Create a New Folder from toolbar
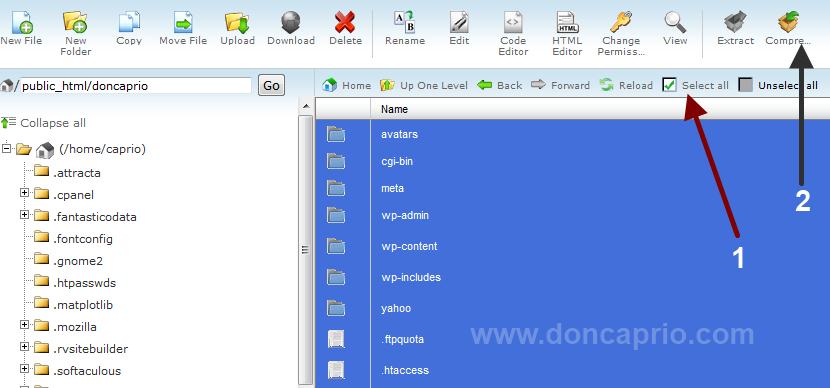 coord(76,34)
